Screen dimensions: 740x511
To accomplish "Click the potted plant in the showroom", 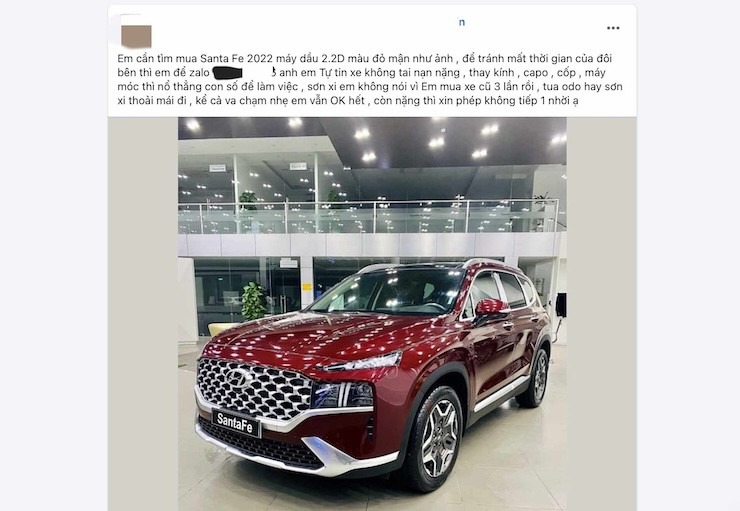I will point(254,301).
